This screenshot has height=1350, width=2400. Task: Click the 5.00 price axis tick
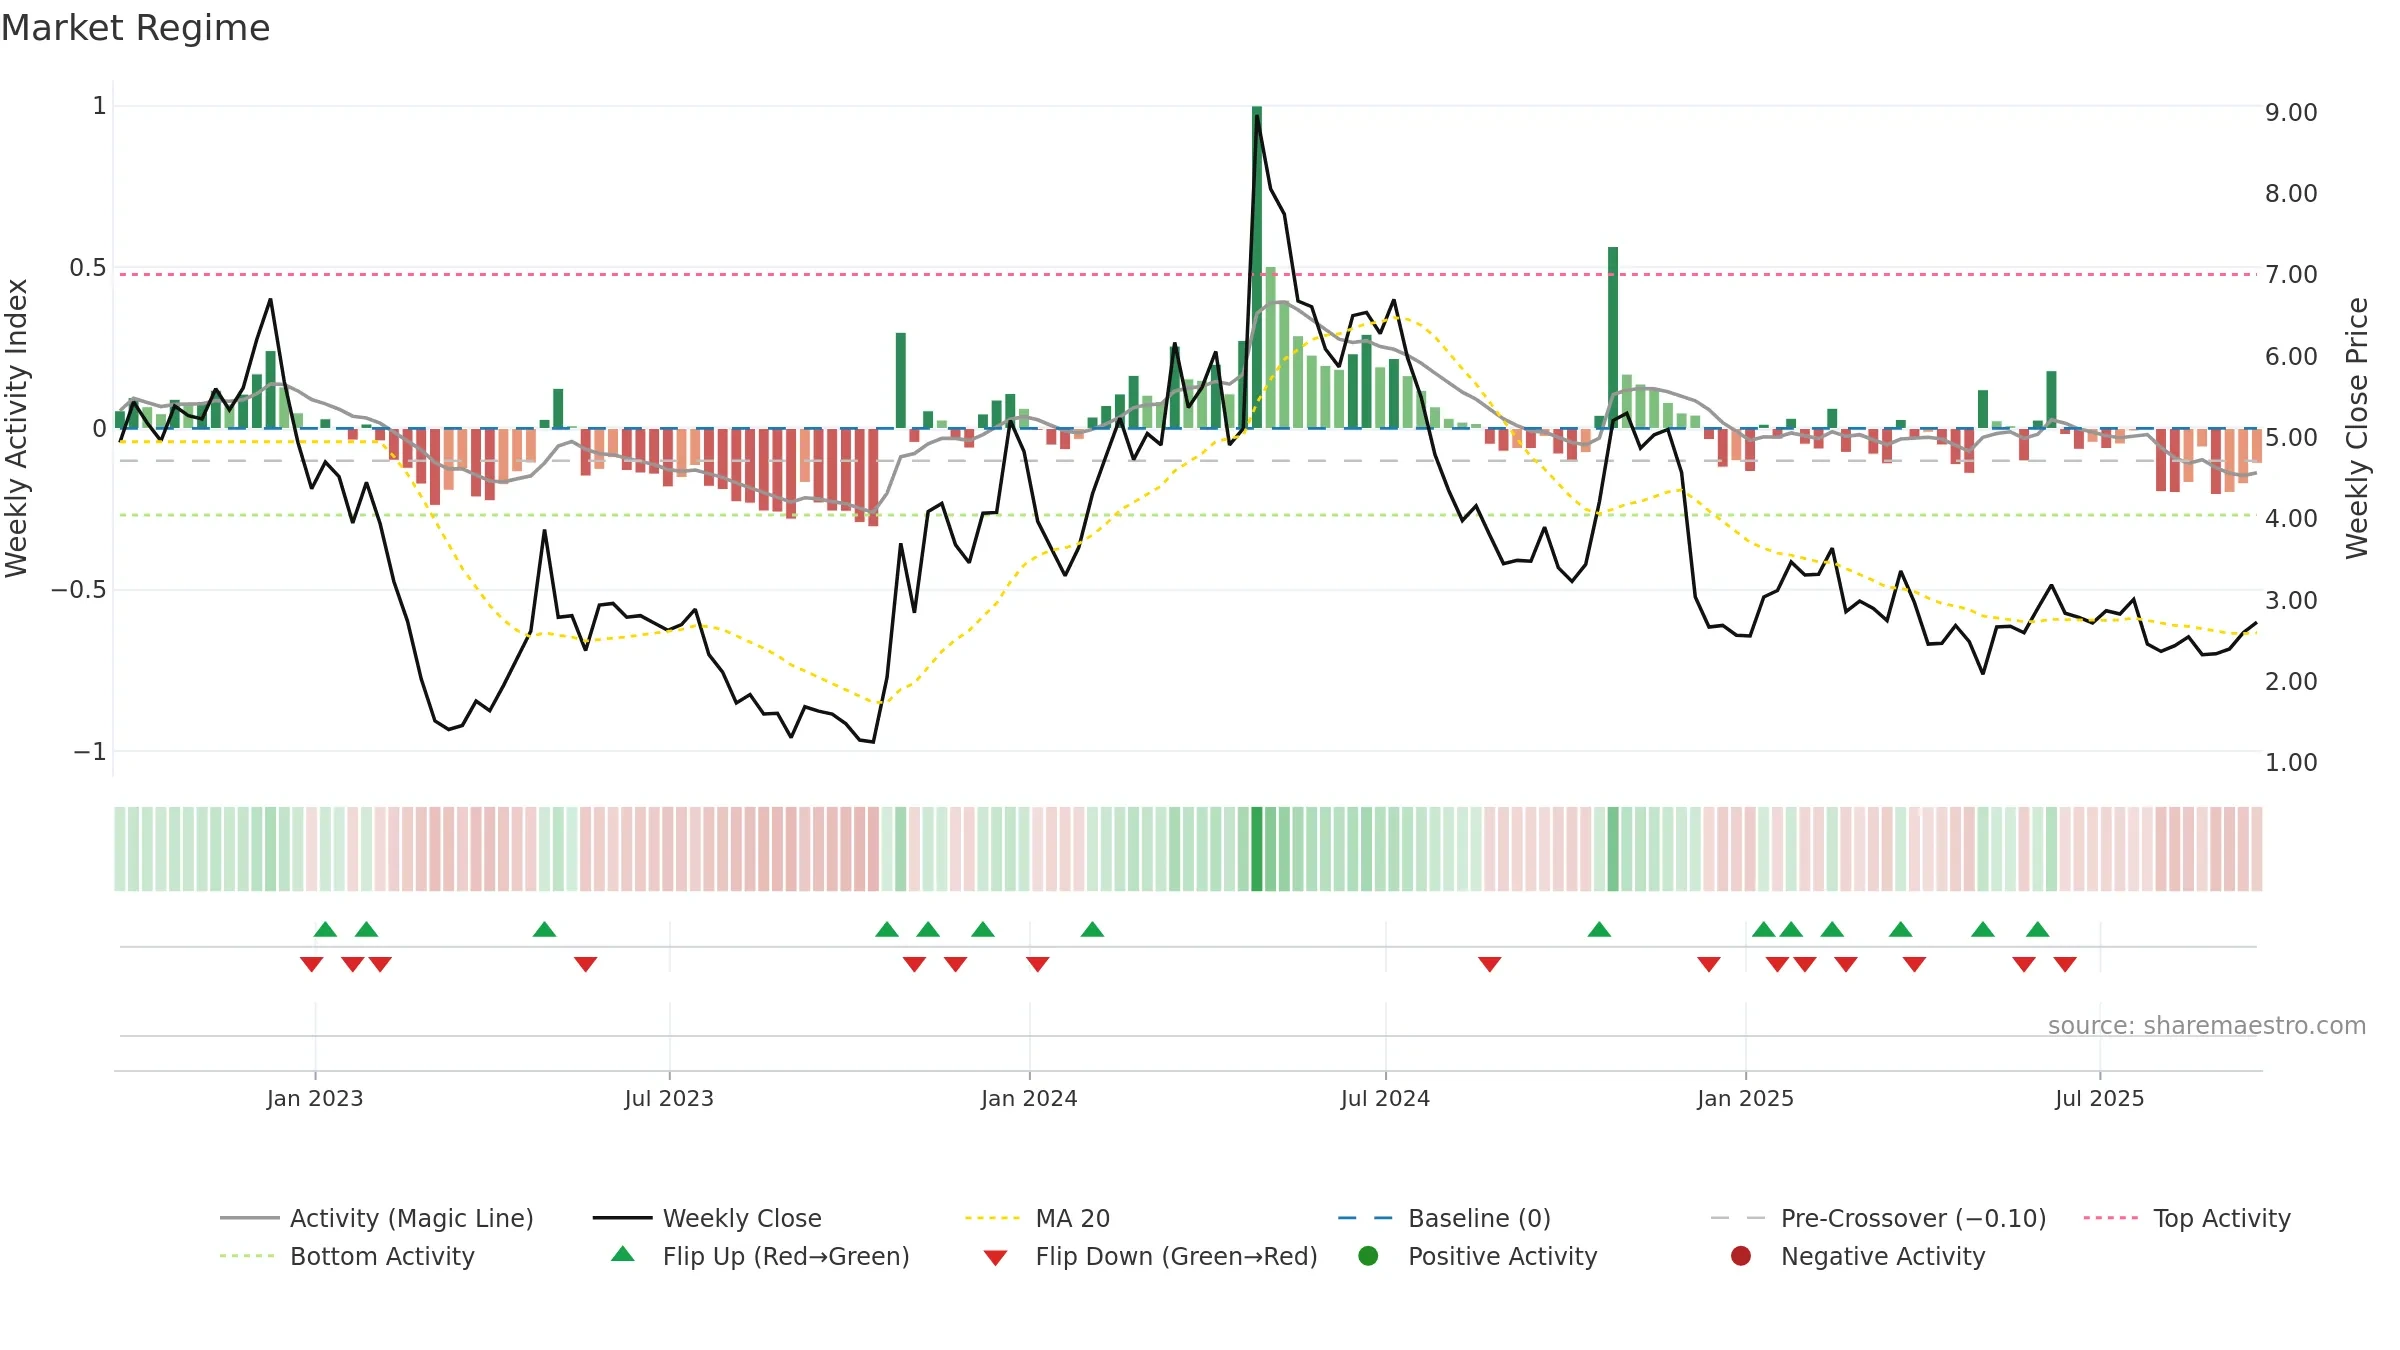coord(2291,437)
